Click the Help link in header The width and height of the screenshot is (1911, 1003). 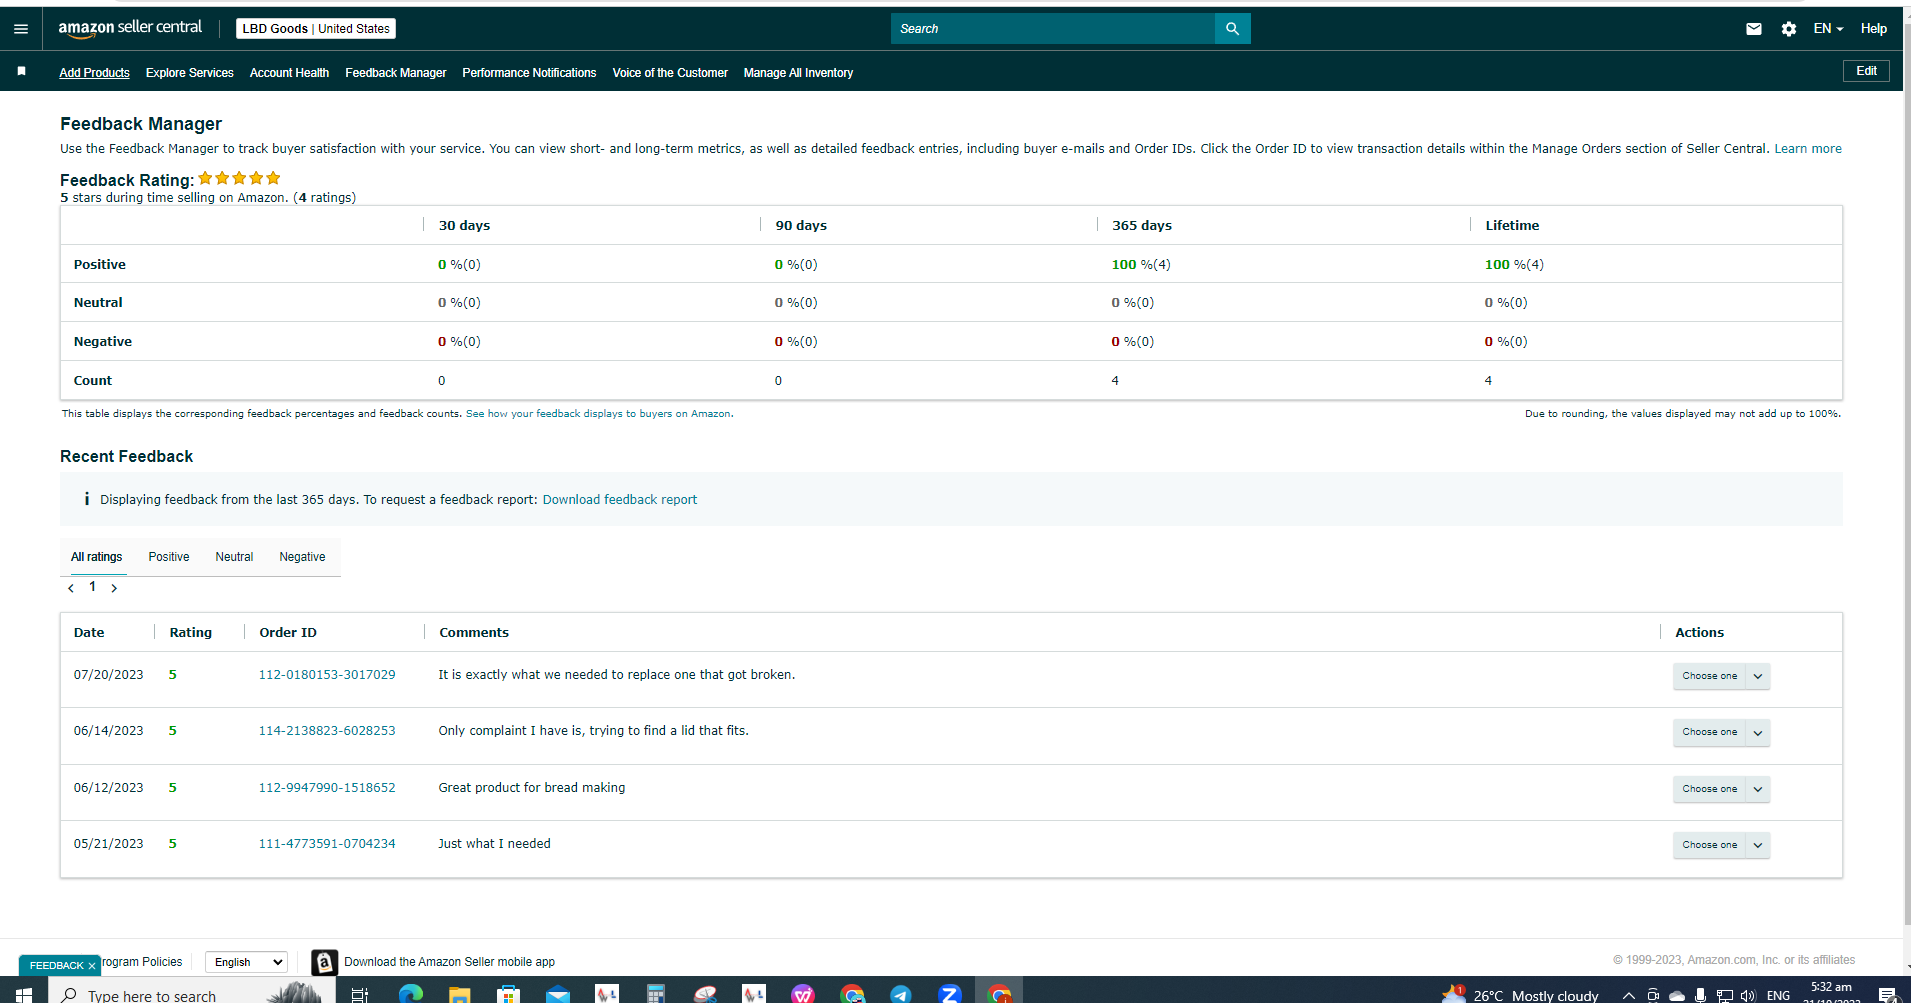[1874, 29]
